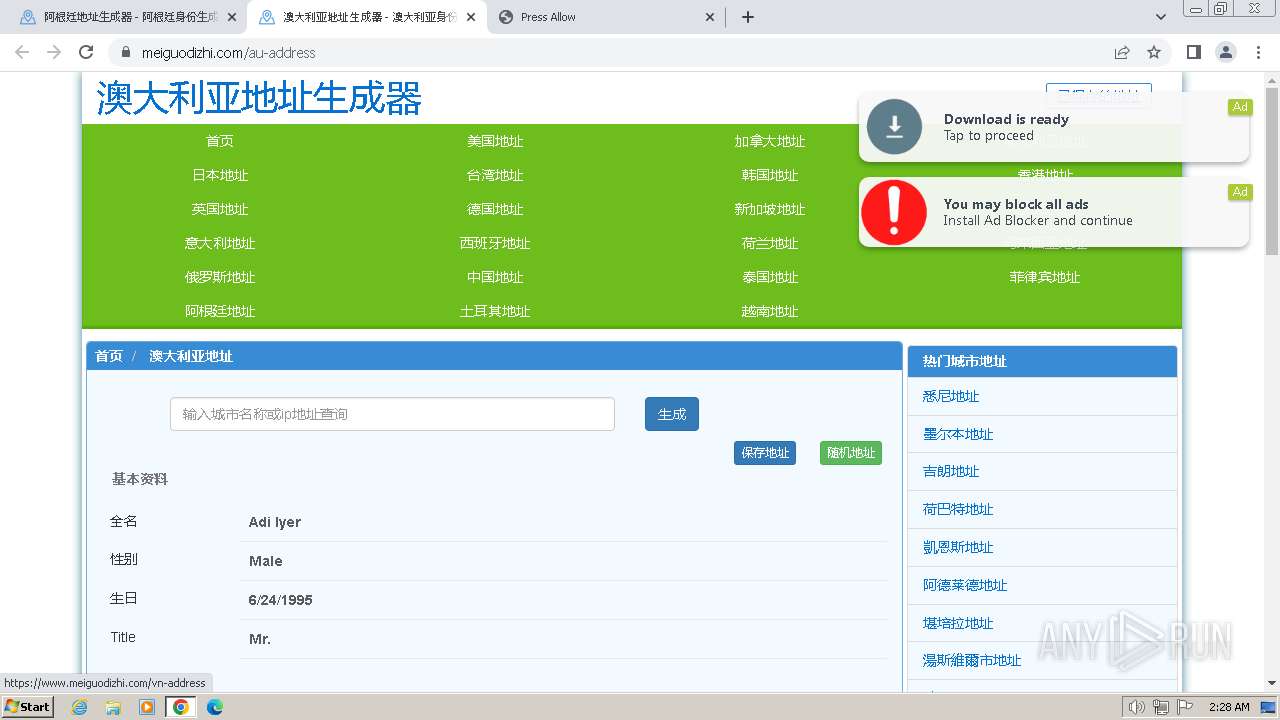Screen dimensions: 1280x720
Task: Bookmark this page with the star icon
Action: (x=1154, y=52)
